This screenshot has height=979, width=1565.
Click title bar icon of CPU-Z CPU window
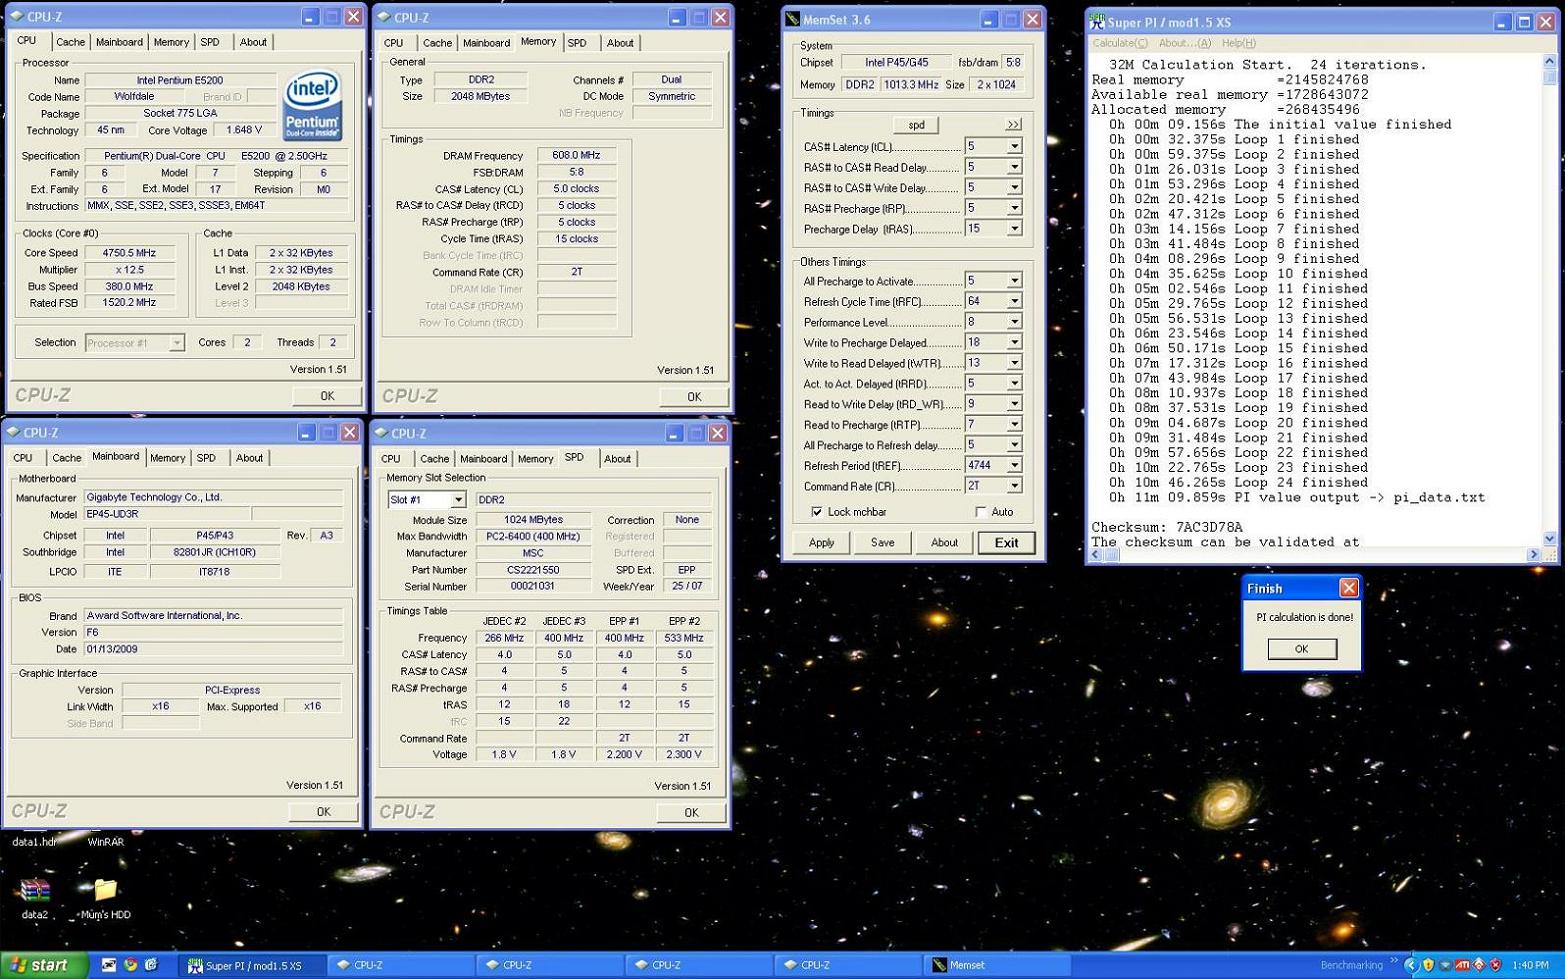coord(17,17)
